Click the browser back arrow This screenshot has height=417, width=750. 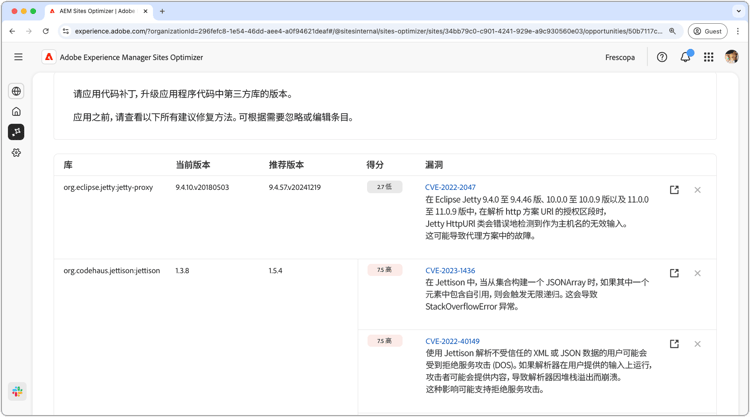click(12, 31)
